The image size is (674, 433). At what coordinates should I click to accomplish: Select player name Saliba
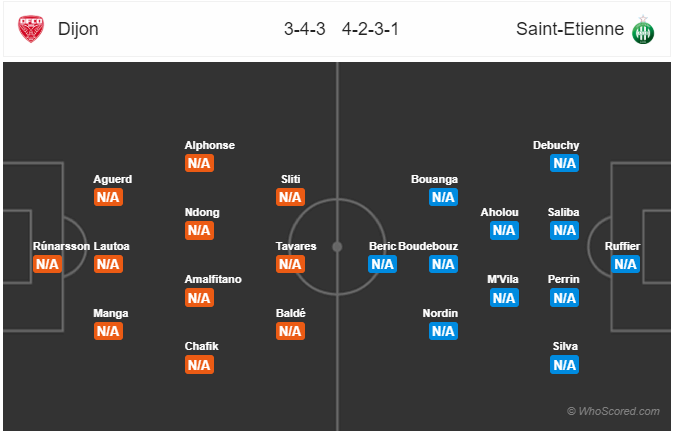click(x=563, y=212)
